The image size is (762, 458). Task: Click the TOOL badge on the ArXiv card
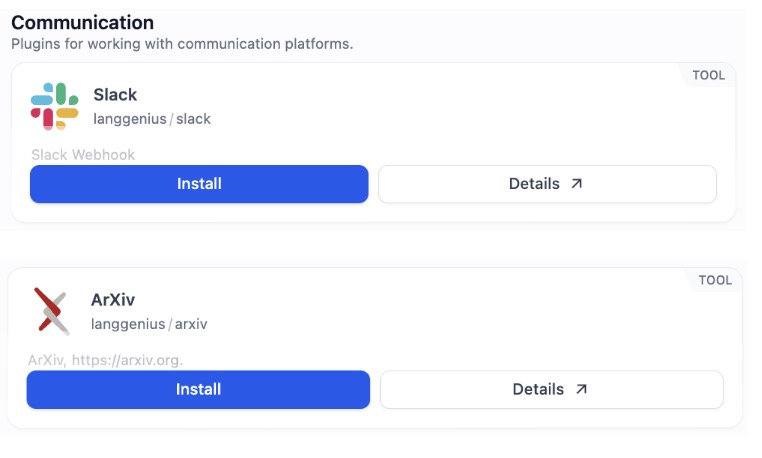(x=715, y=280)
